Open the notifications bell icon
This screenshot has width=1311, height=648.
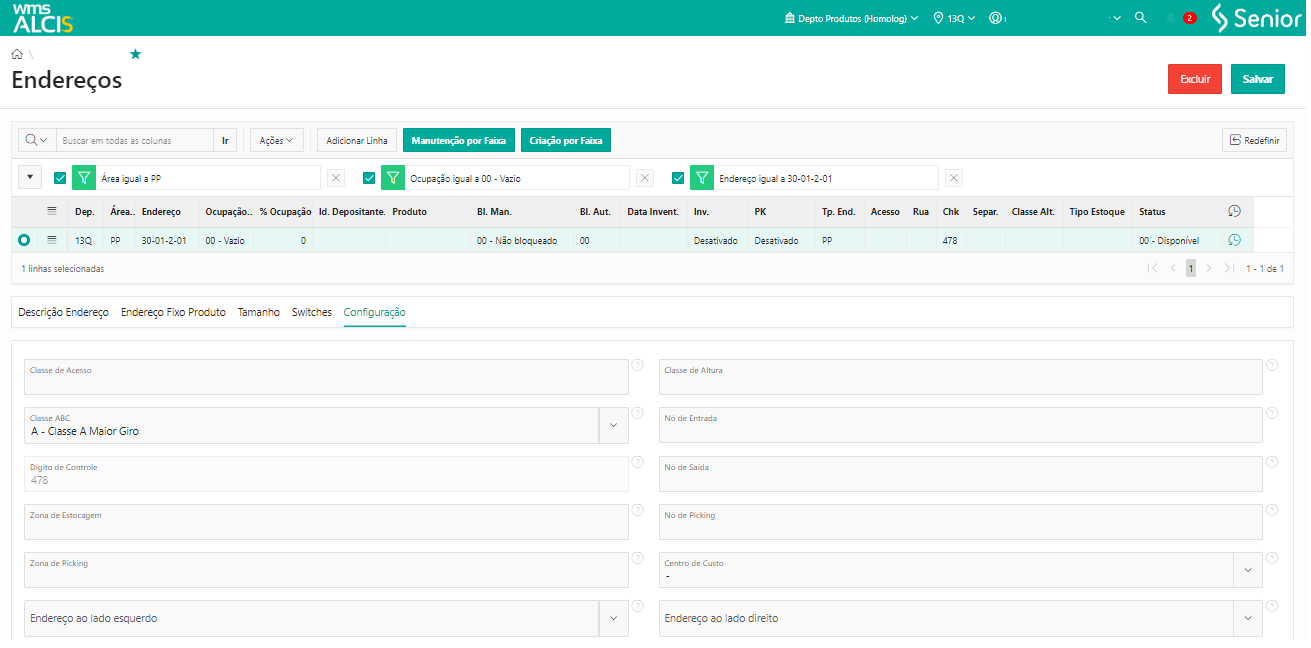click(x=1171, y=18)
